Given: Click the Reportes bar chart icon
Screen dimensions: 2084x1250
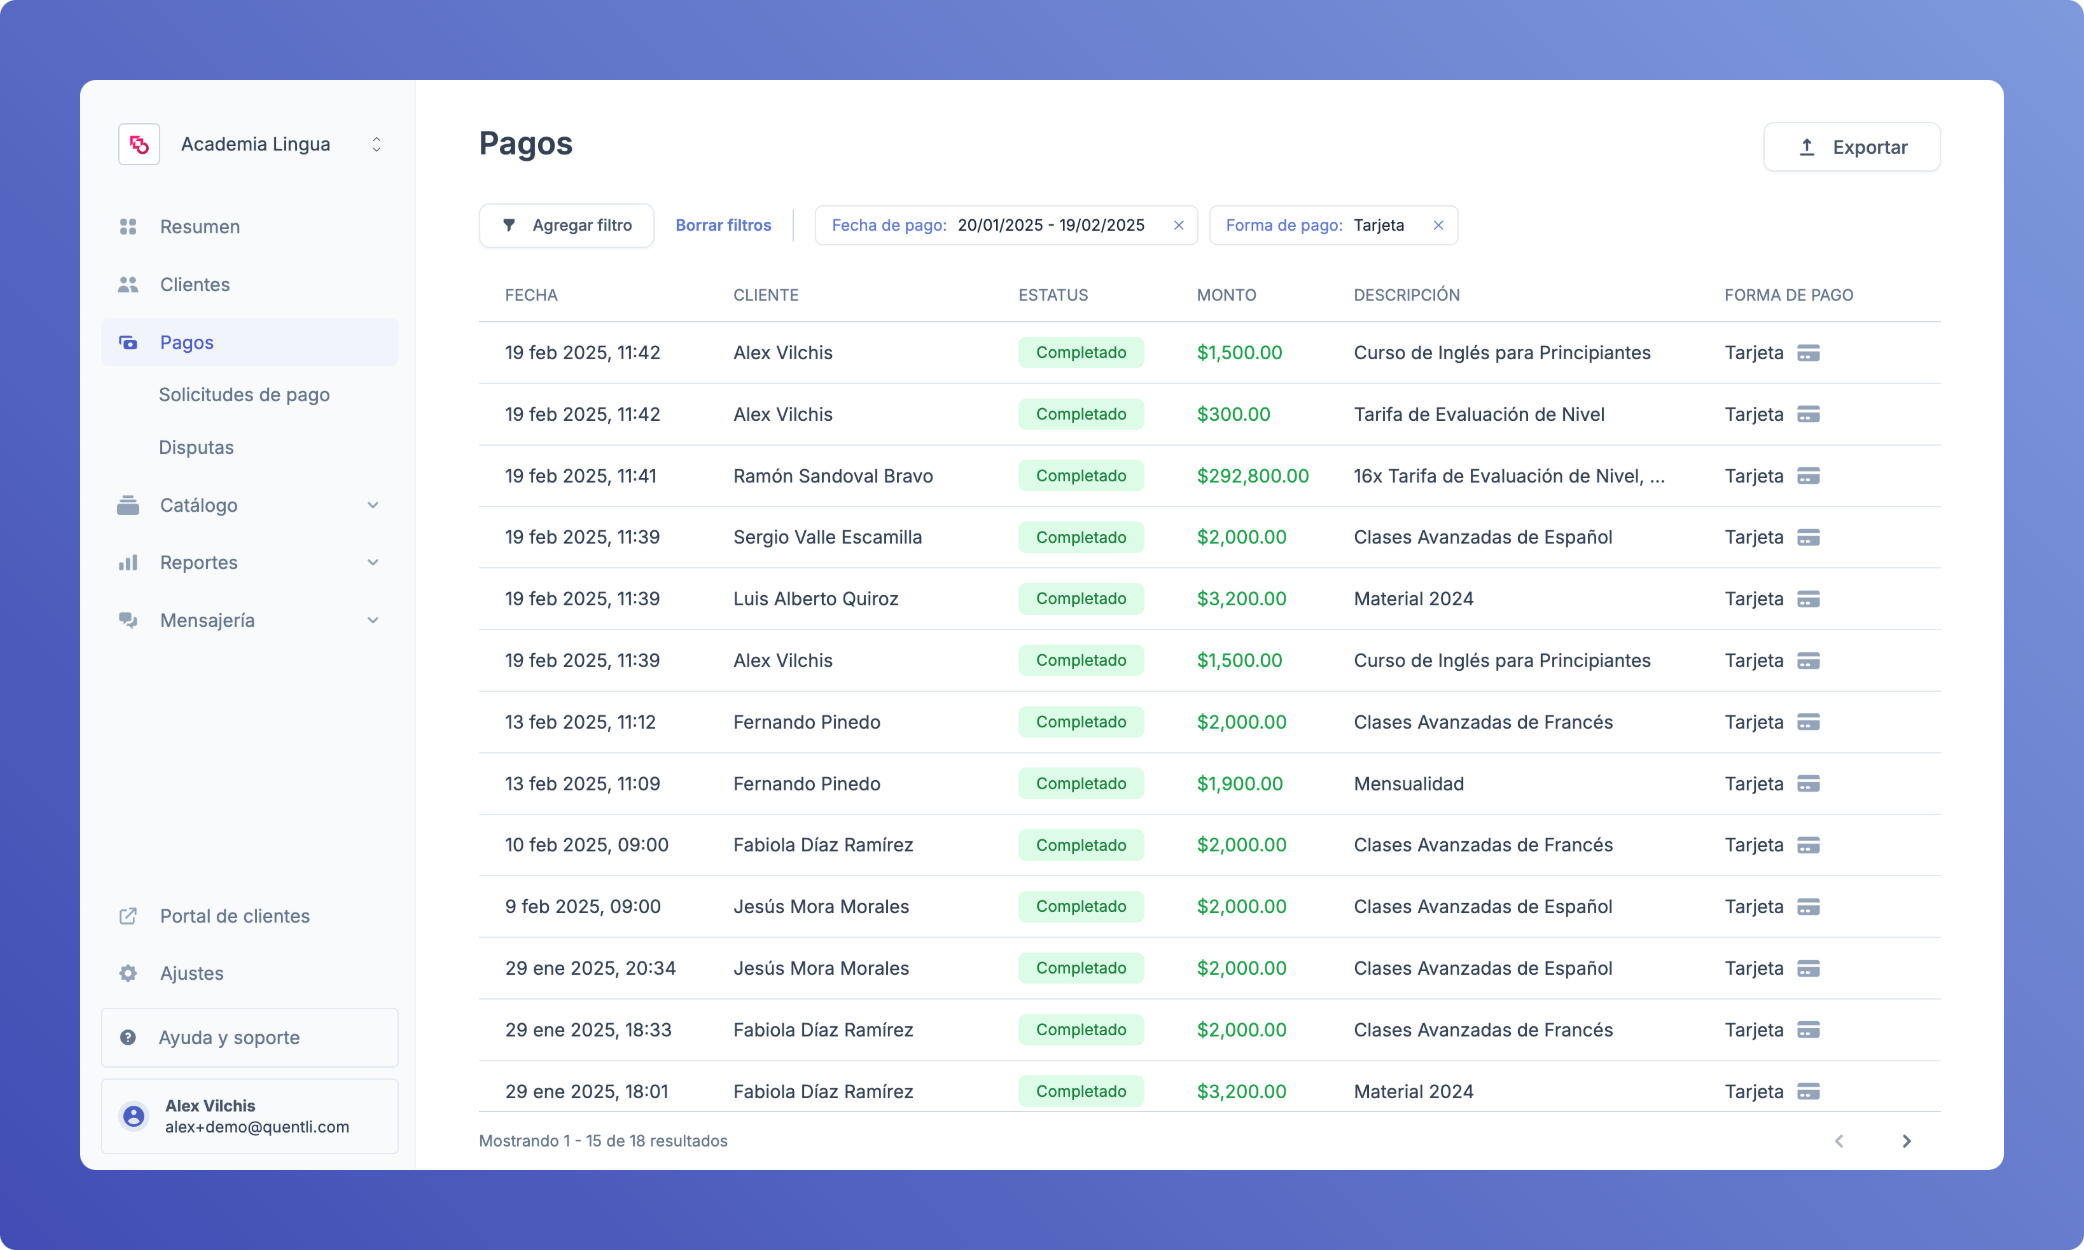Looking at the screenshot, I should [128, 563].
